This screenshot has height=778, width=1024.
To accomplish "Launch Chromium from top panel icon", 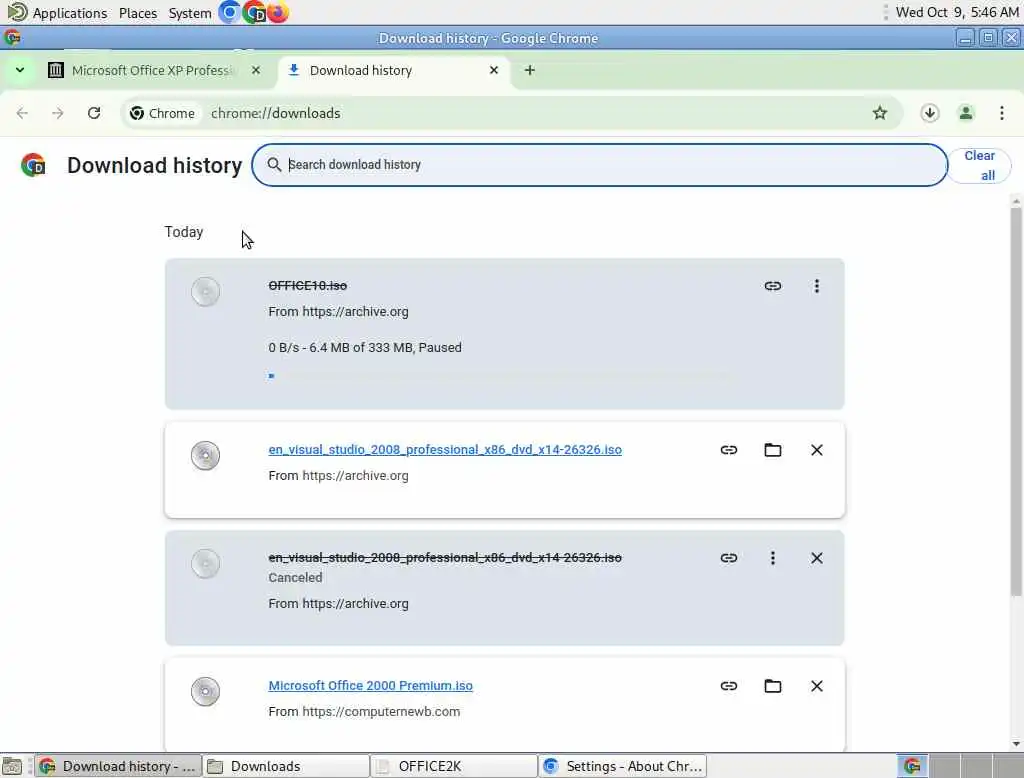I will [x=229, y=12].
